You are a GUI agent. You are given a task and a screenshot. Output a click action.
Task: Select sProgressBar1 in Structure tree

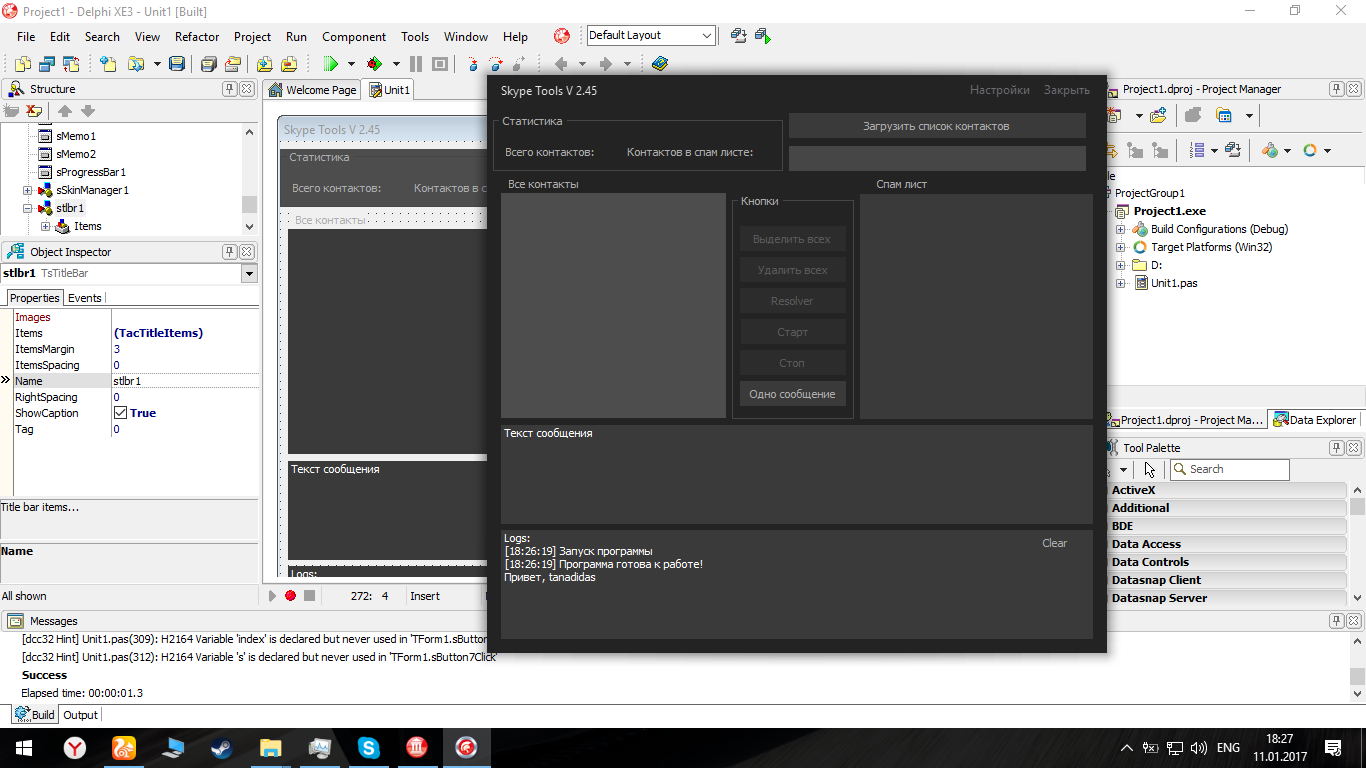[91, 172]
